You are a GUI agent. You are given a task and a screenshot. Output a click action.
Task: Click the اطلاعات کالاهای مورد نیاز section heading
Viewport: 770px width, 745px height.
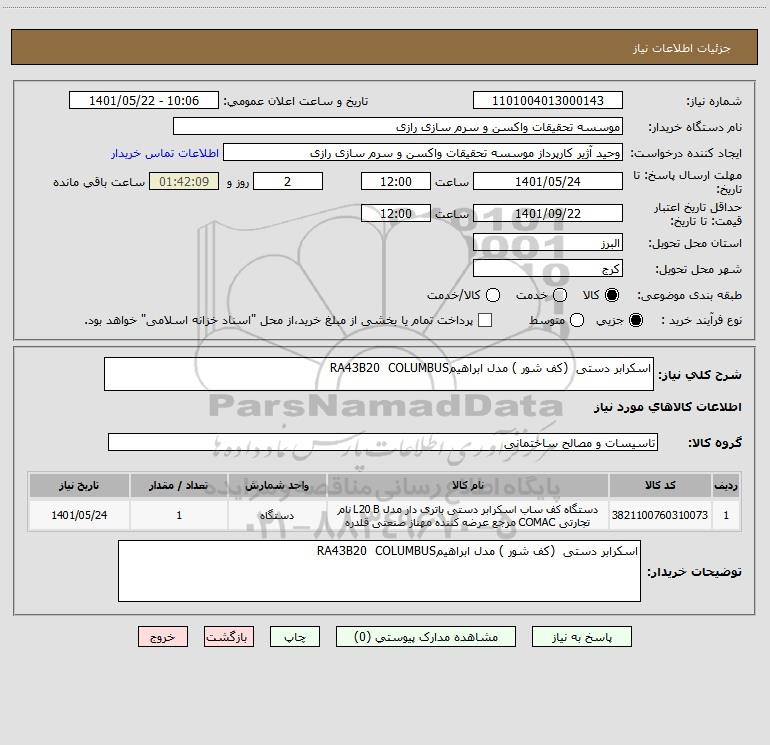tap(667, 407)
